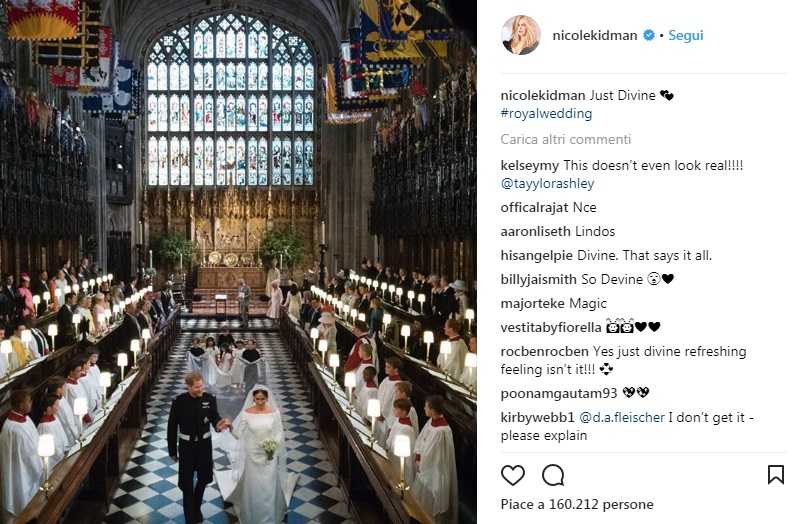Open aaronliseth's profile from the comments
The height and width of the screenshot is (524, 793).
(534, 231)
